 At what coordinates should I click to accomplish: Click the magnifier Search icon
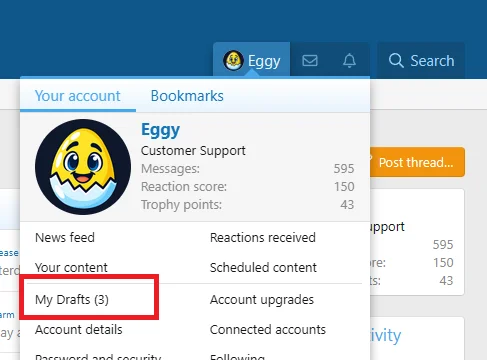396,61
